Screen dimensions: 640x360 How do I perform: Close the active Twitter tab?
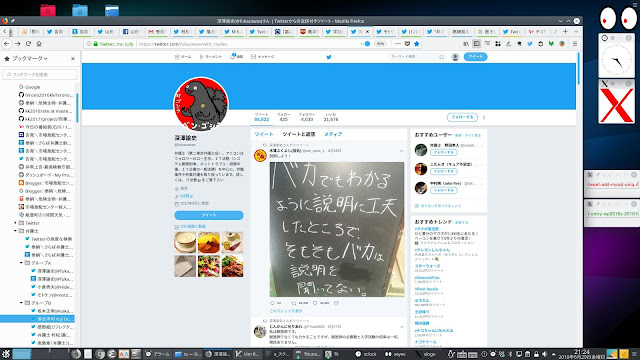coord(367,31)
